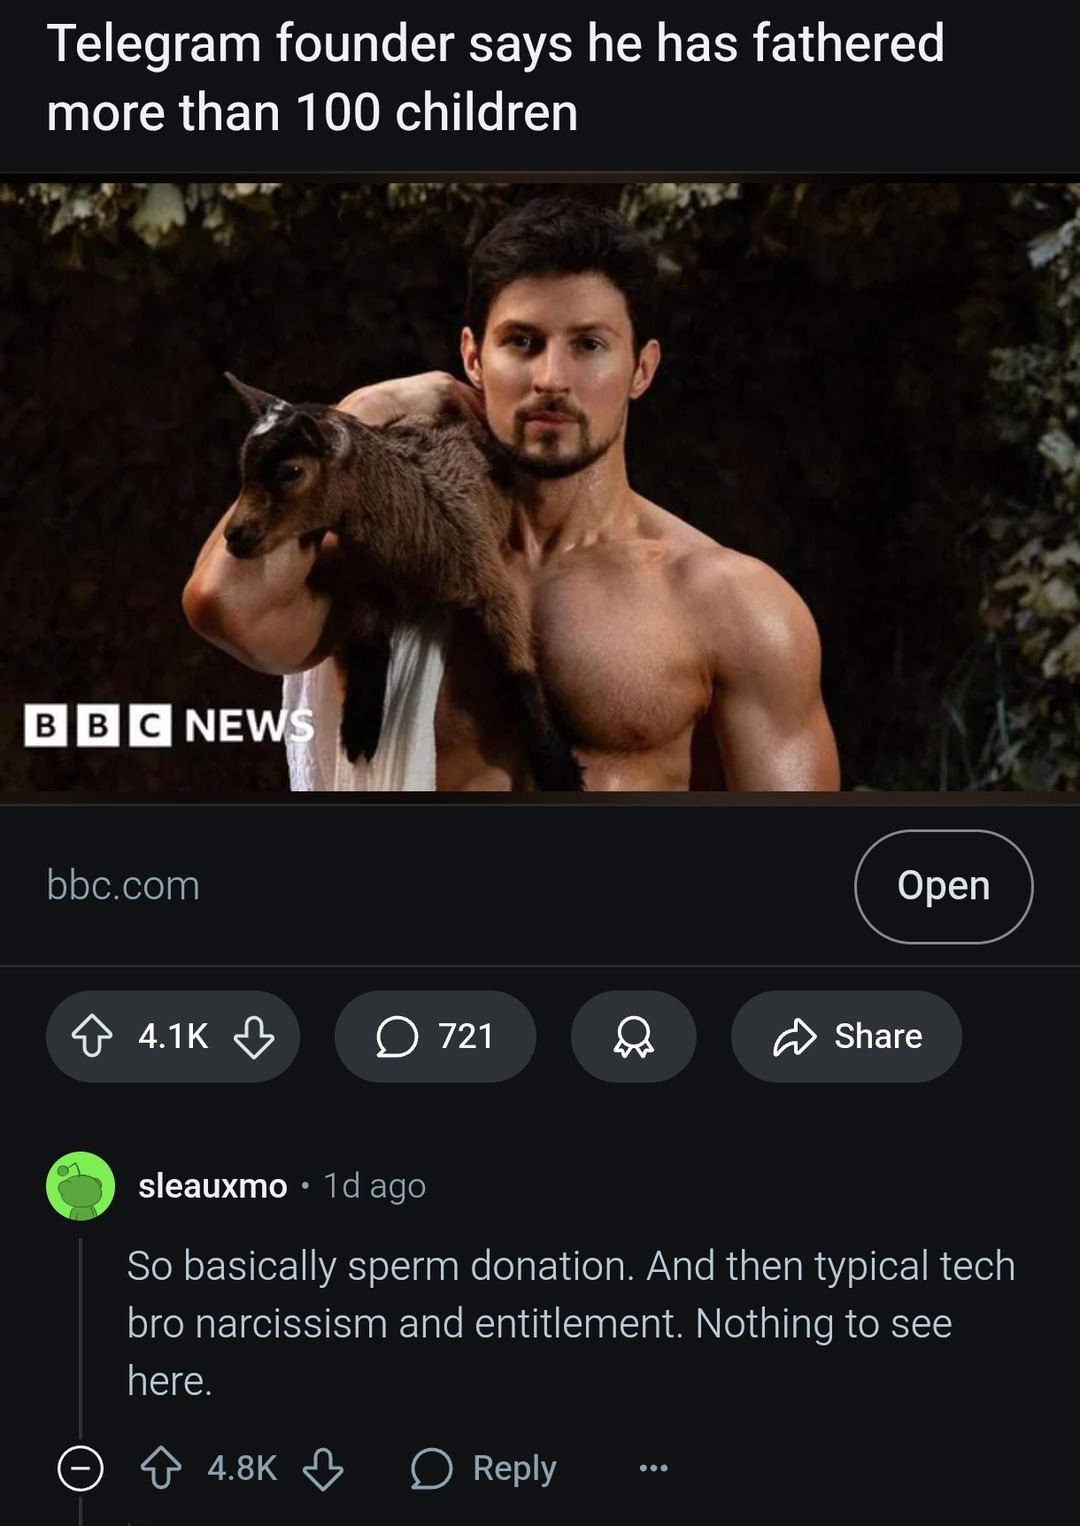Tap the comment's 4.8K vote count
The width and height of the screenshot is (1080, 1526).
[242, 1469]
